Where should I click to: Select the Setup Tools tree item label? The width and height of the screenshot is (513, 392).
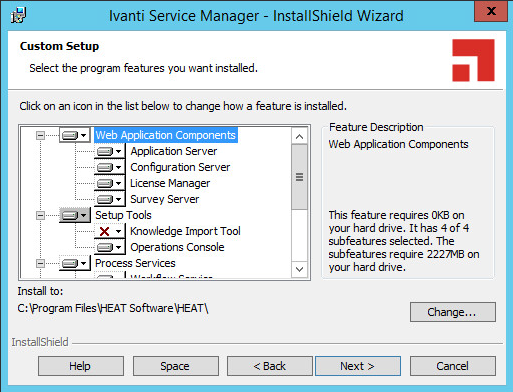[x=123, y=215]
